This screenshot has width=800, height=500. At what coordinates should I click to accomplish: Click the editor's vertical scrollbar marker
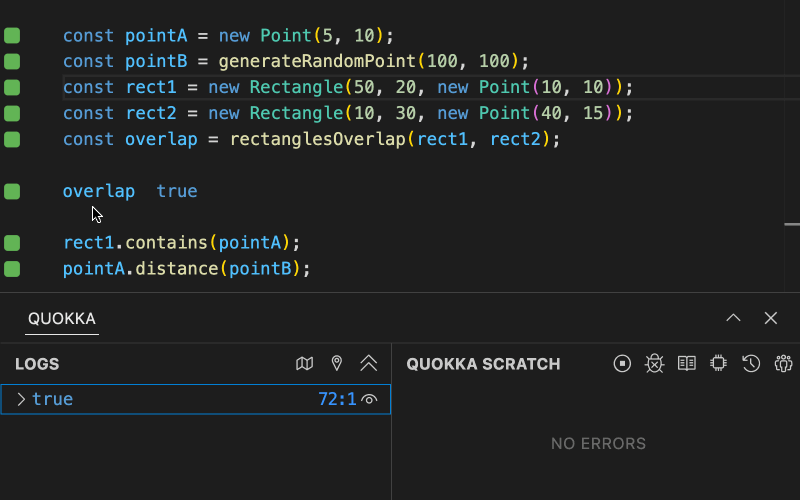point(792,225)
